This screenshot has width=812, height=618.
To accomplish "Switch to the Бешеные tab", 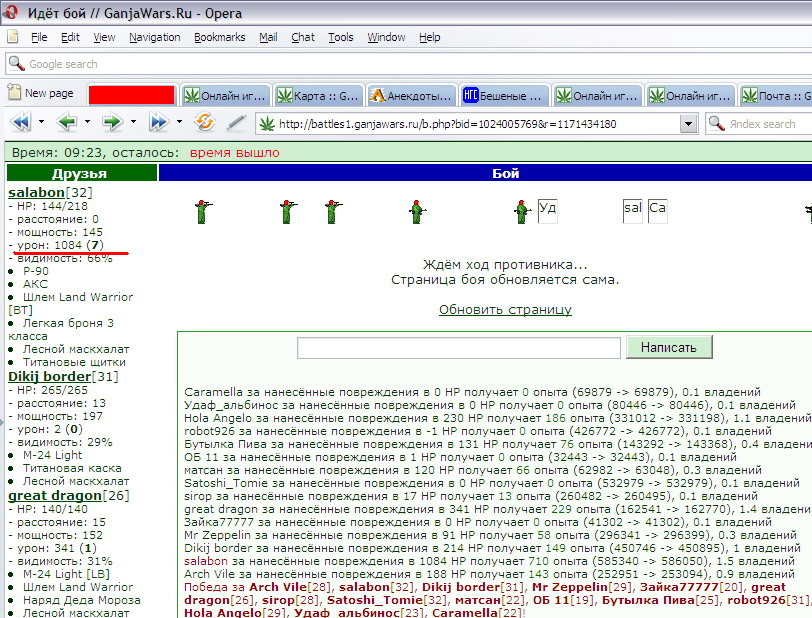I will (503, 95).
